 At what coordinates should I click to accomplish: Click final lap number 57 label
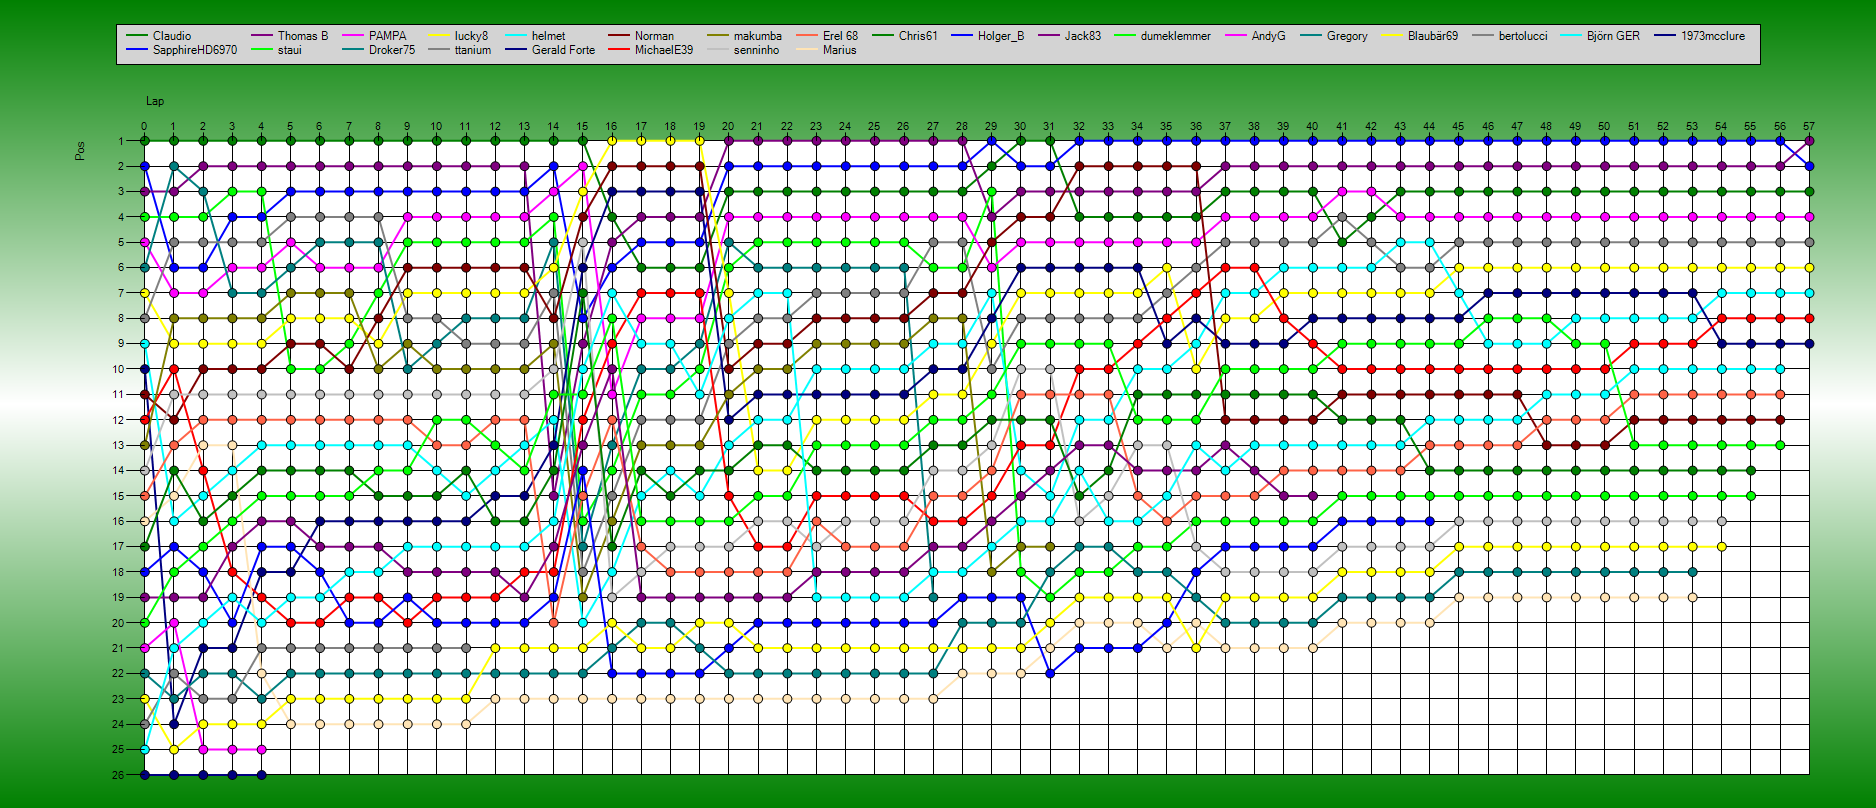1809,127
